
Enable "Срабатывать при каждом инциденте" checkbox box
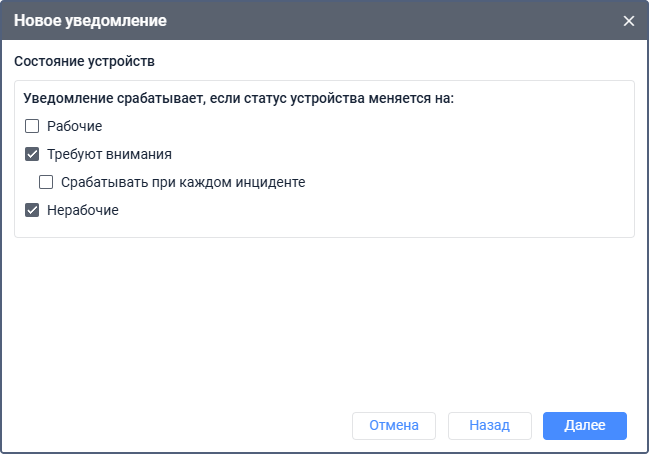46,183
